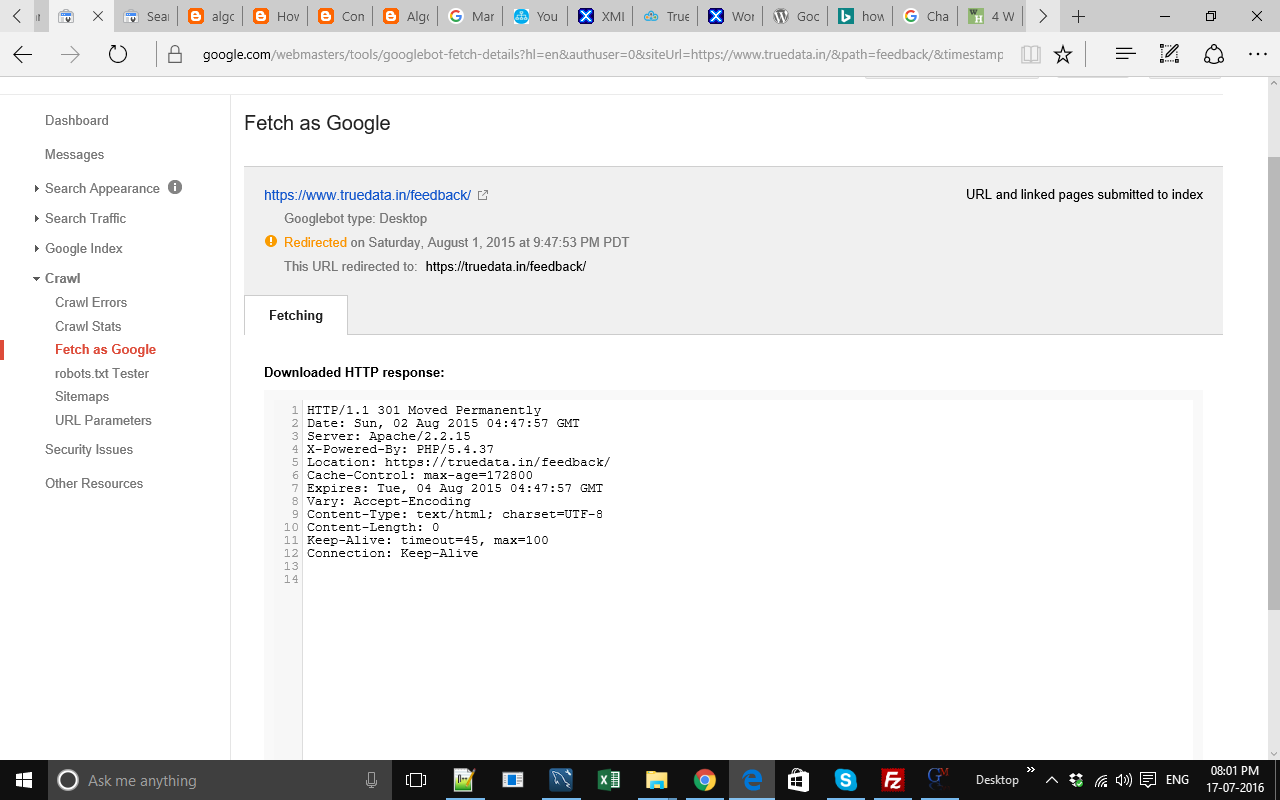Click the page scrollbar up arrow

point(1273,84)
